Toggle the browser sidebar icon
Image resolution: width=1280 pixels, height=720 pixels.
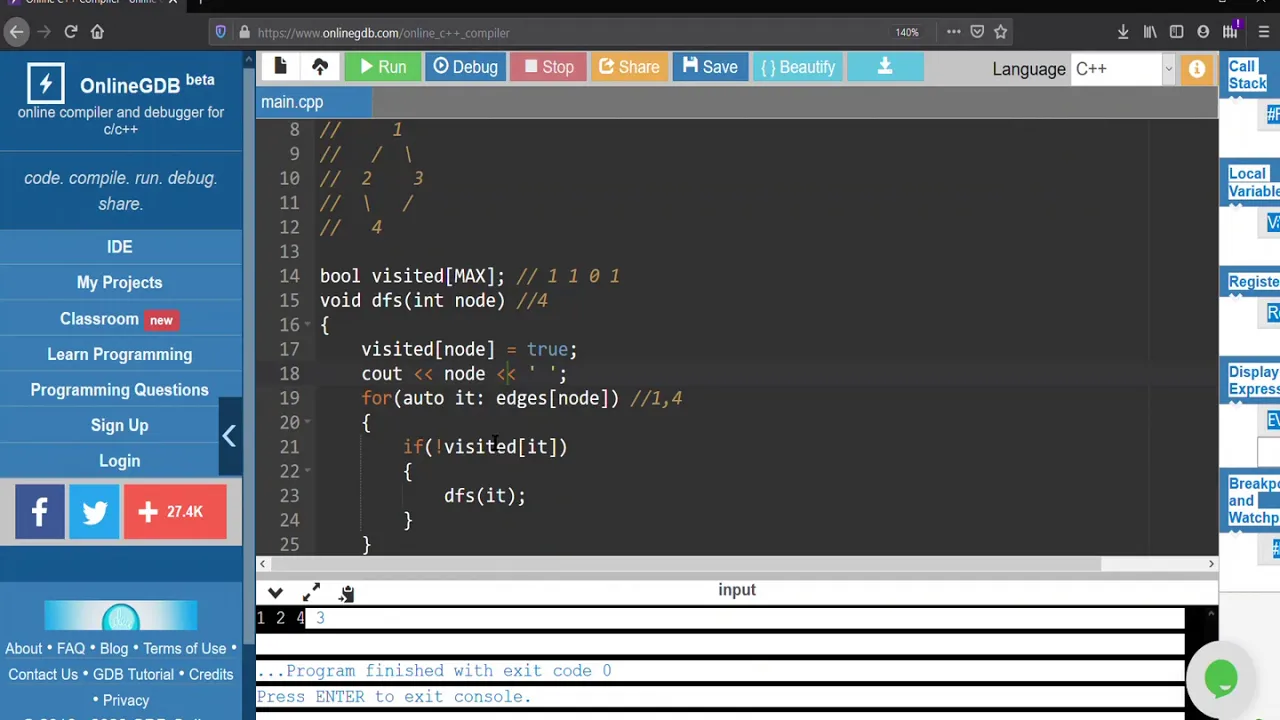1176,32
